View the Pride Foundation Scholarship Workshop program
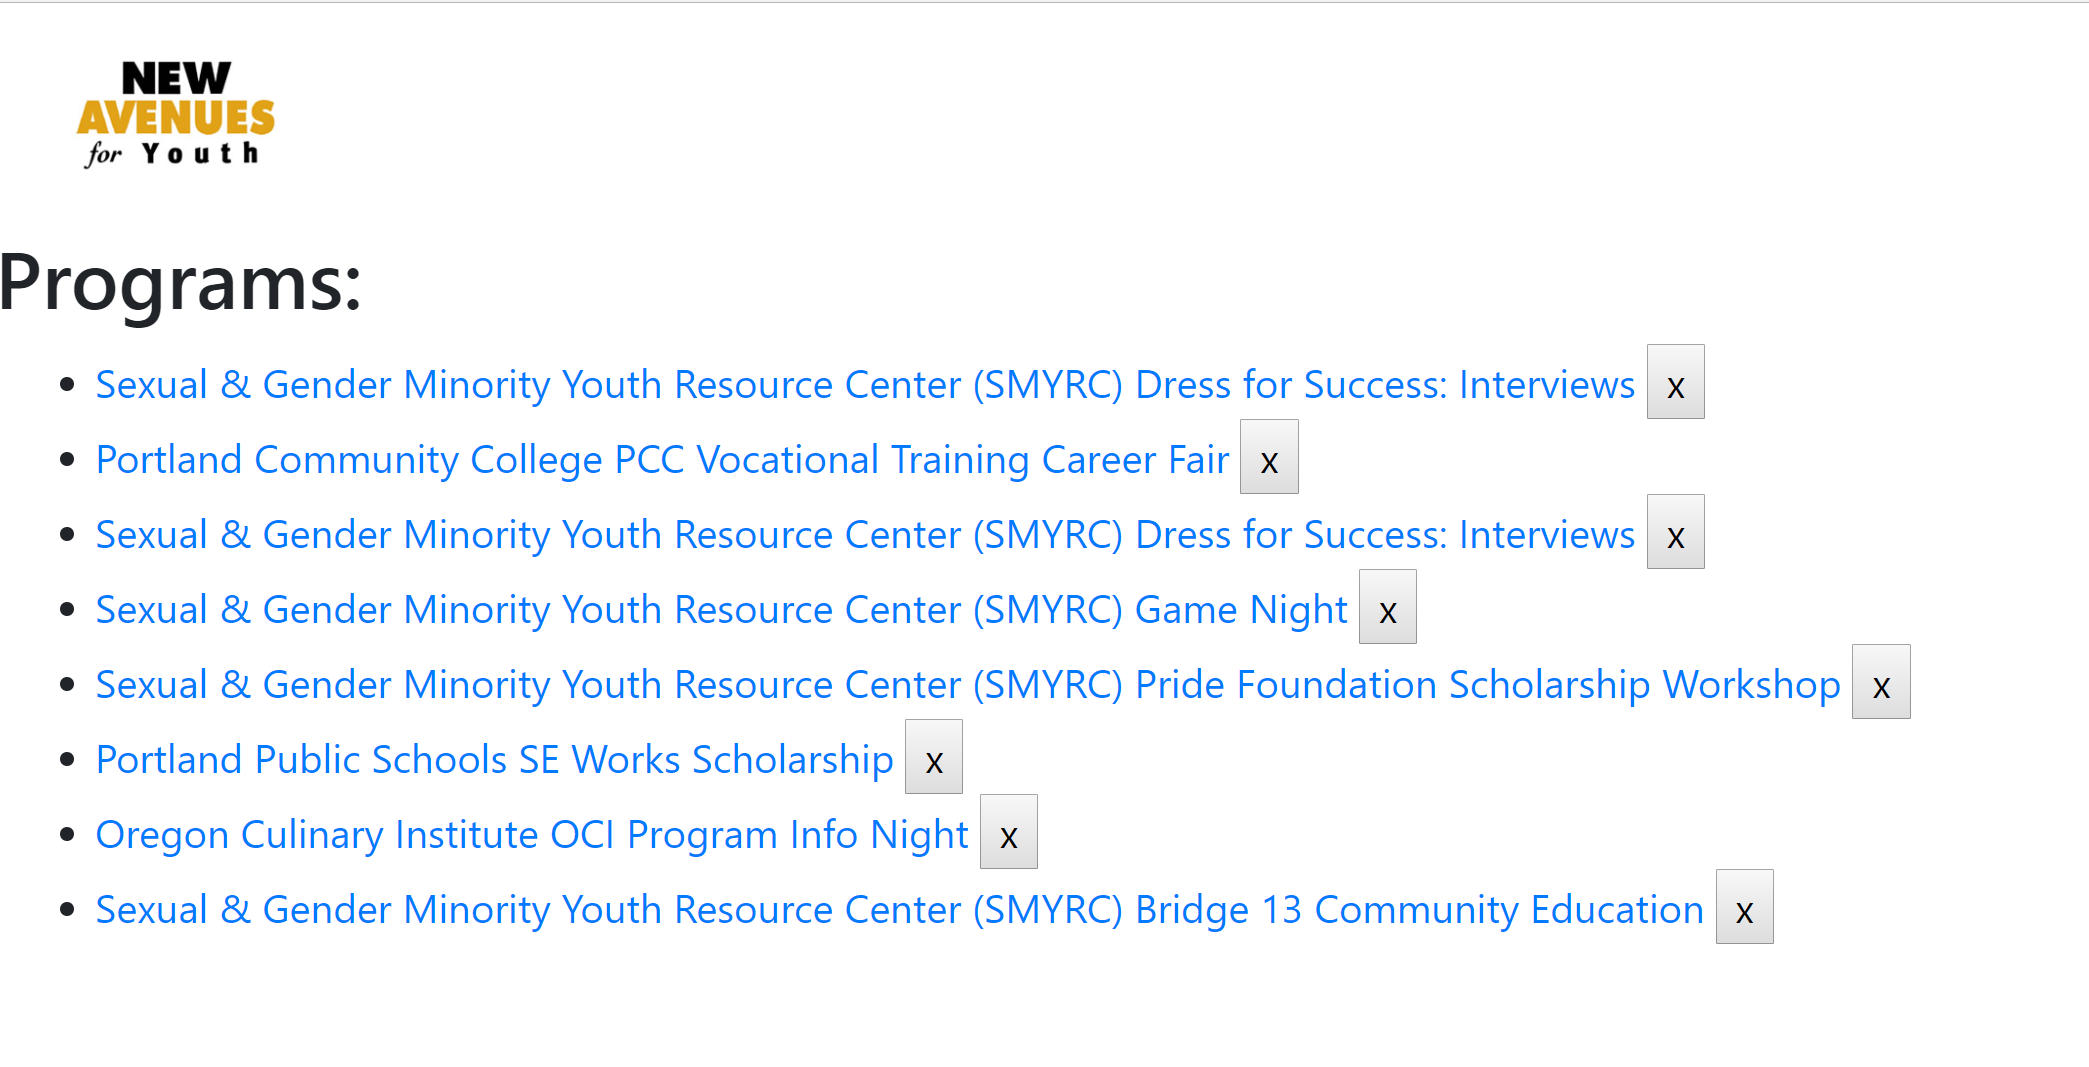The width and height of the screenshot is (2089, 1067). 967,685
